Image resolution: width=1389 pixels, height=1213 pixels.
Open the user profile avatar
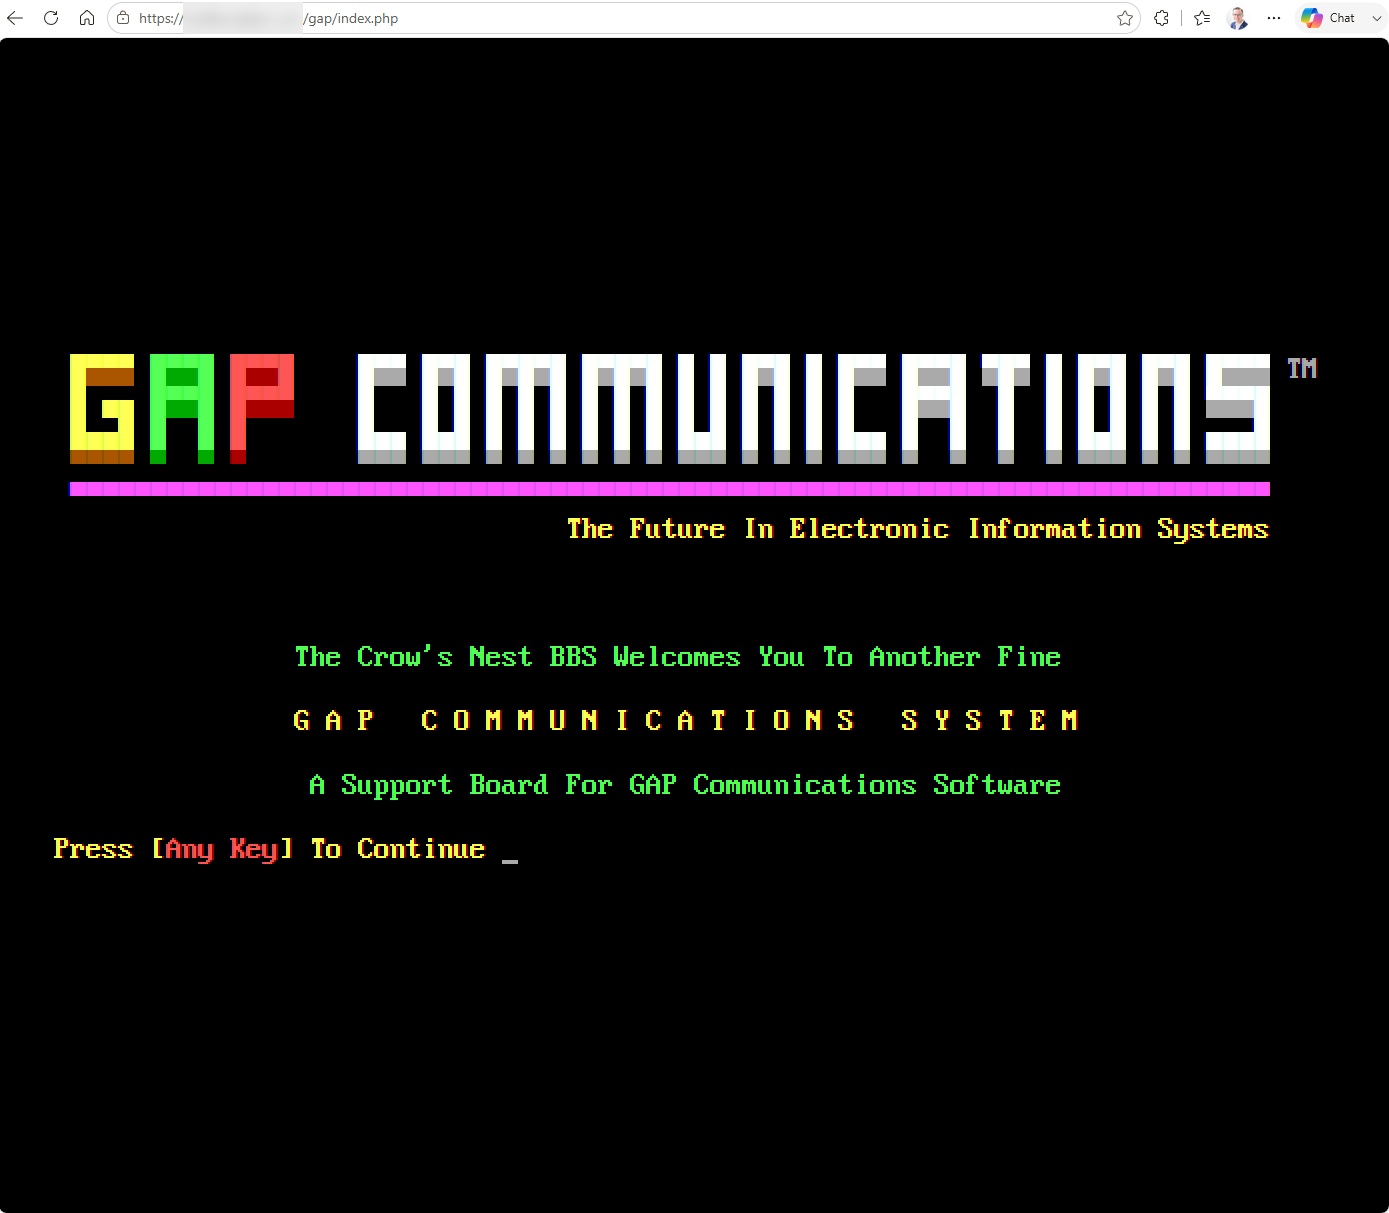point(1238,18)
